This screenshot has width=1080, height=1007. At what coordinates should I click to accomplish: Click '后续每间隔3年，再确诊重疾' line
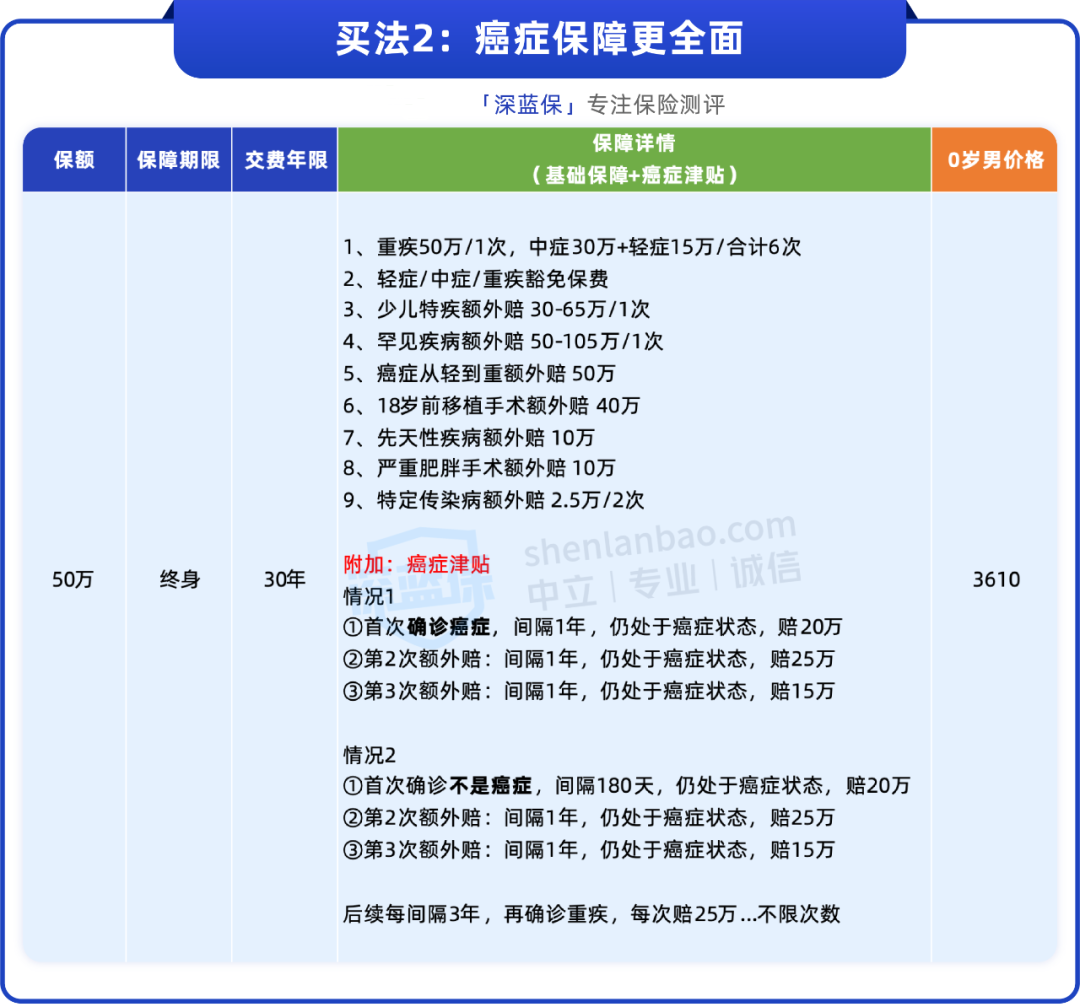(x=592, y=914)
